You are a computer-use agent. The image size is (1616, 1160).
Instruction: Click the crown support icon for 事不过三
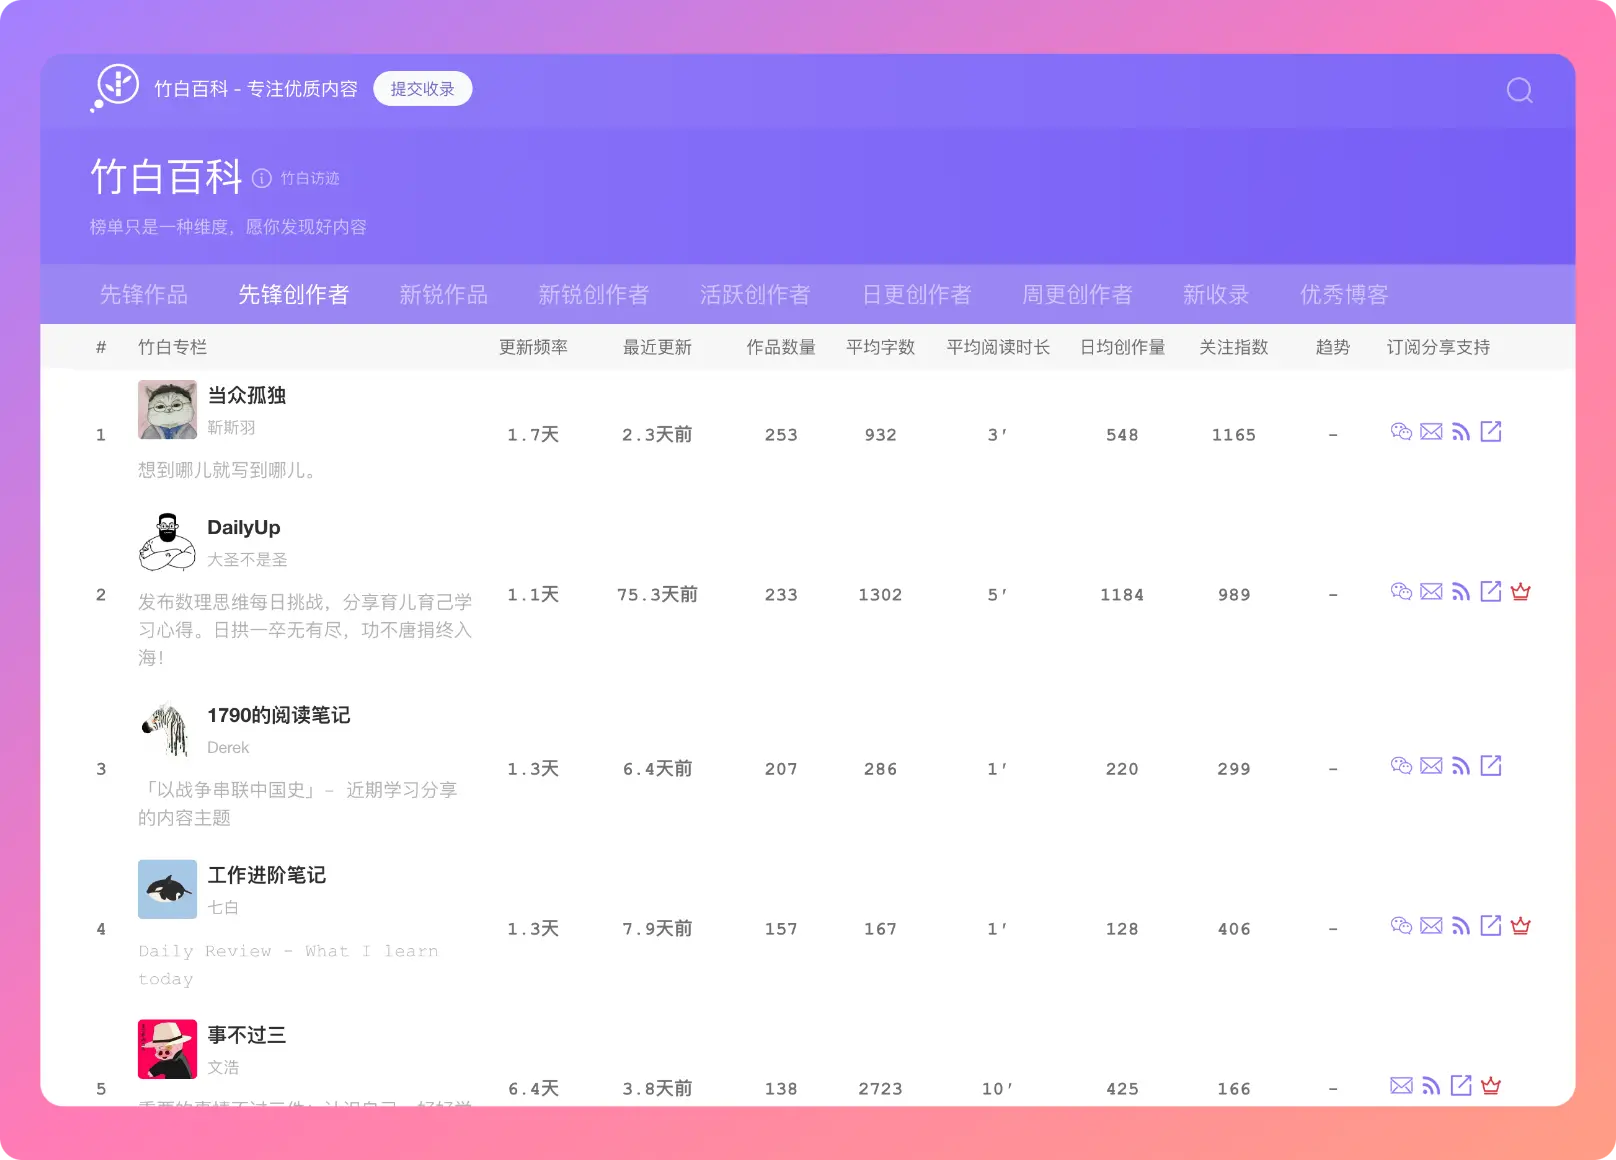[1491, 1086]
